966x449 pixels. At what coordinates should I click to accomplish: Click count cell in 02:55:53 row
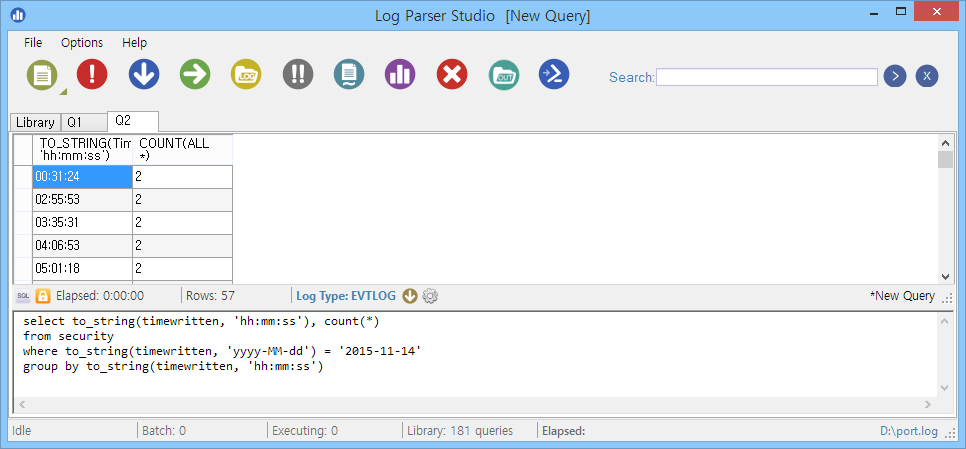tap(182, 200)
